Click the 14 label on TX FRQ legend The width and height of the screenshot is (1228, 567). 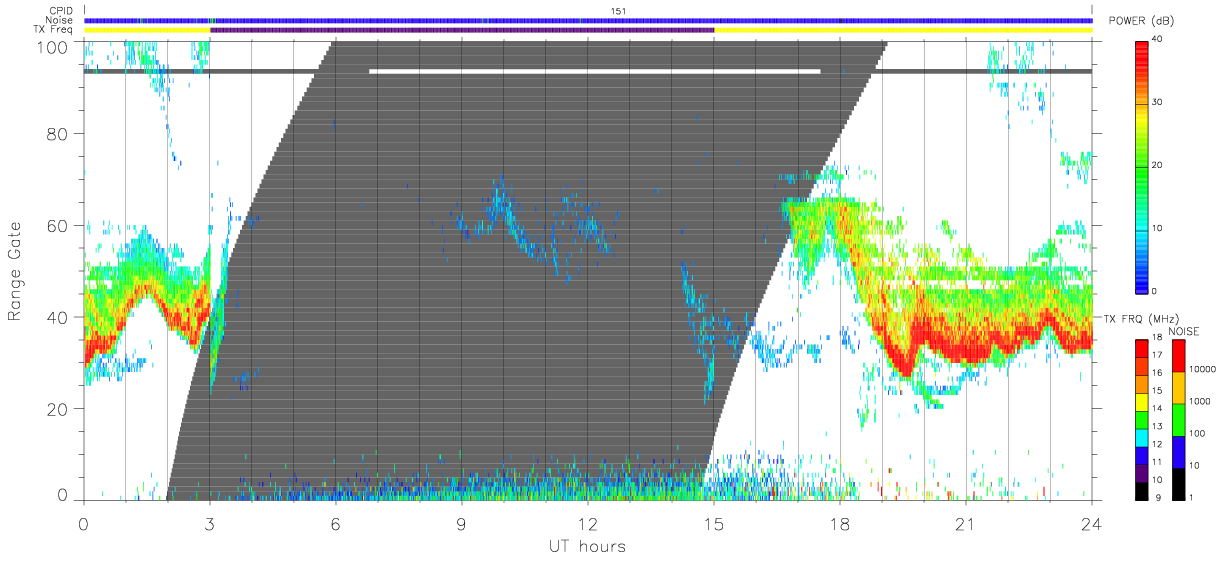pyautogui.click(x=1155, y=410)
